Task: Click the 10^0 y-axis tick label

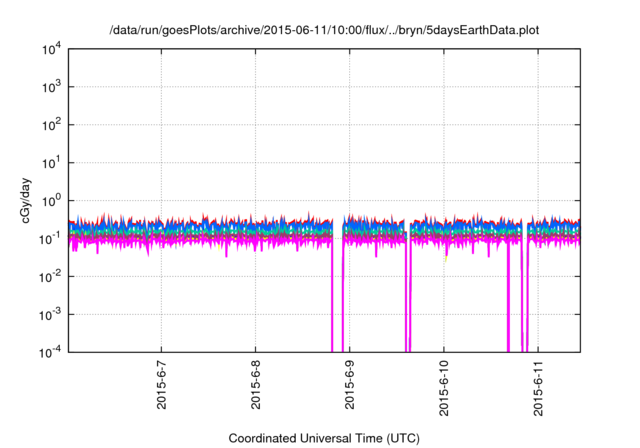Action: 52,201
